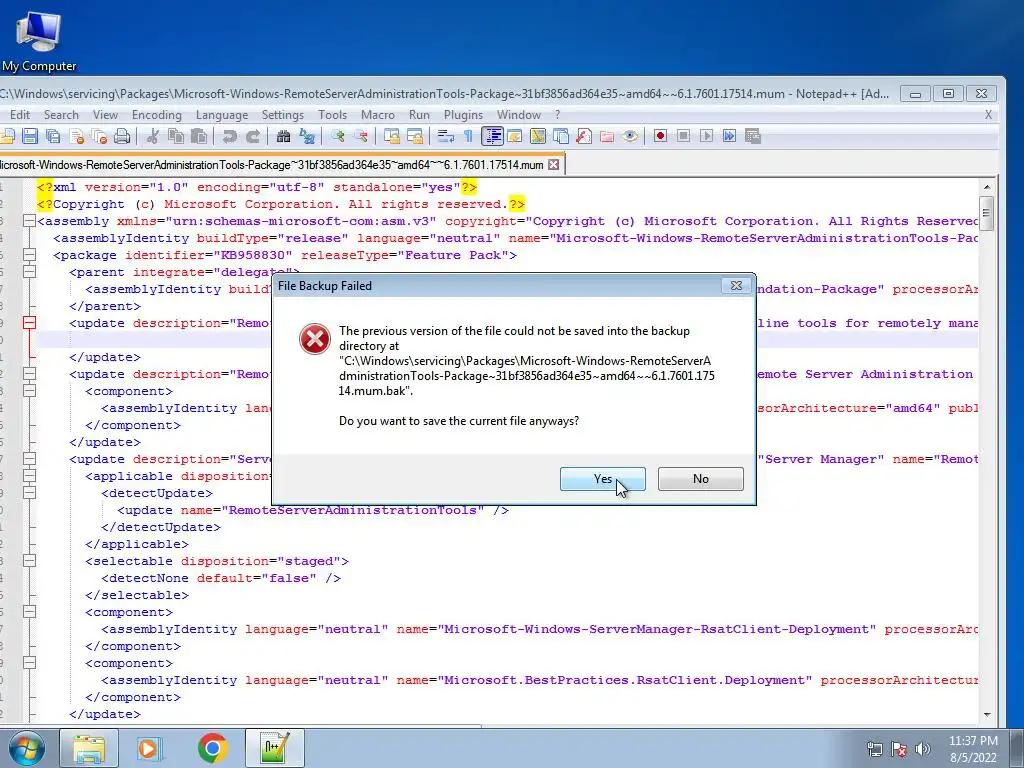Viewport: 1024px width, 768px height.
Task: Enable synchronized vertical scrolling icon
Action: pos(392,136)
